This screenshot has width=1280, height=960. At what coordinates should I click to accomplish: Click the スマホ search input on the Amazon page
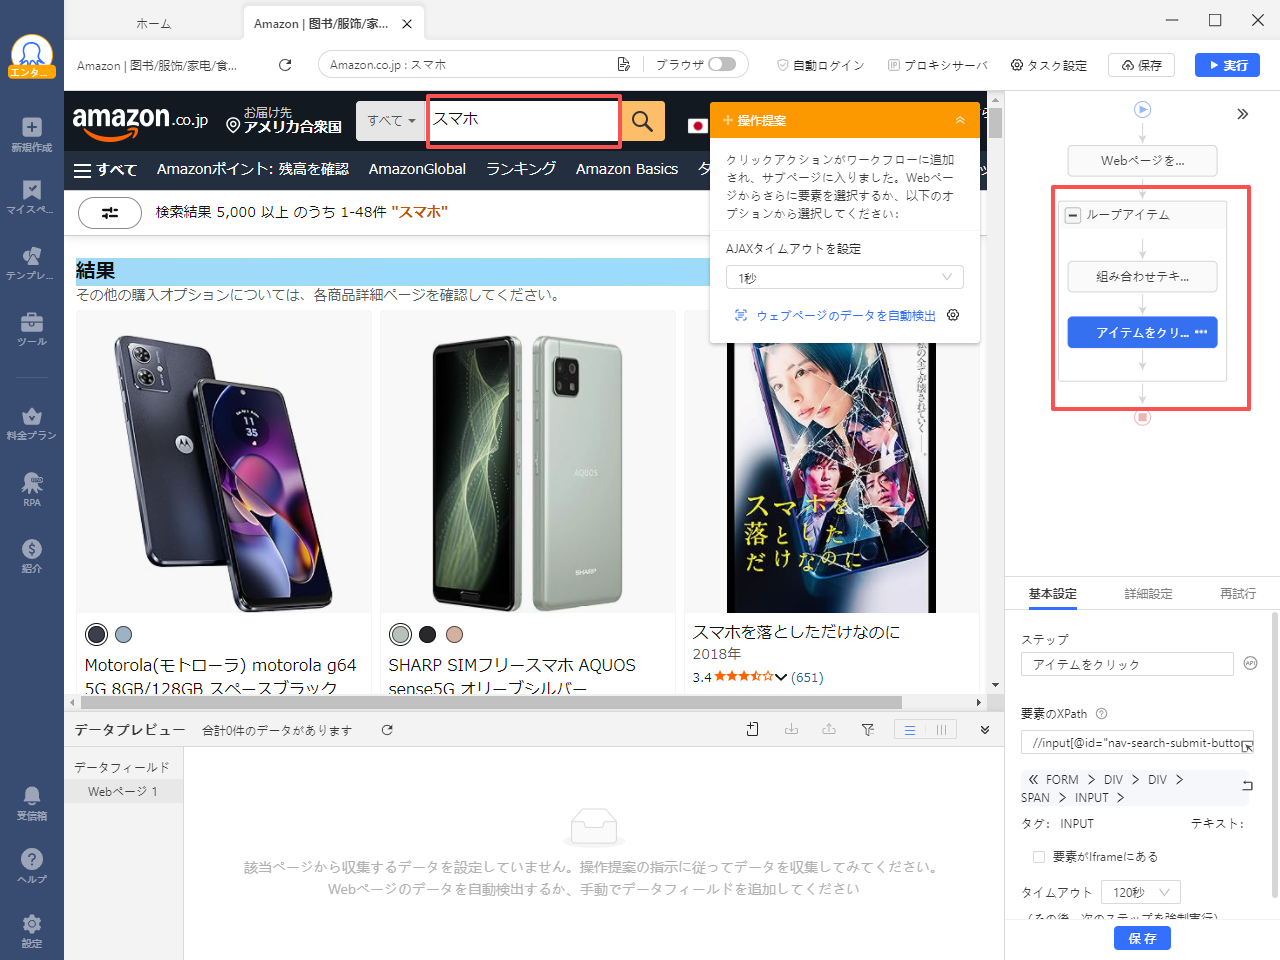point(523,120)
